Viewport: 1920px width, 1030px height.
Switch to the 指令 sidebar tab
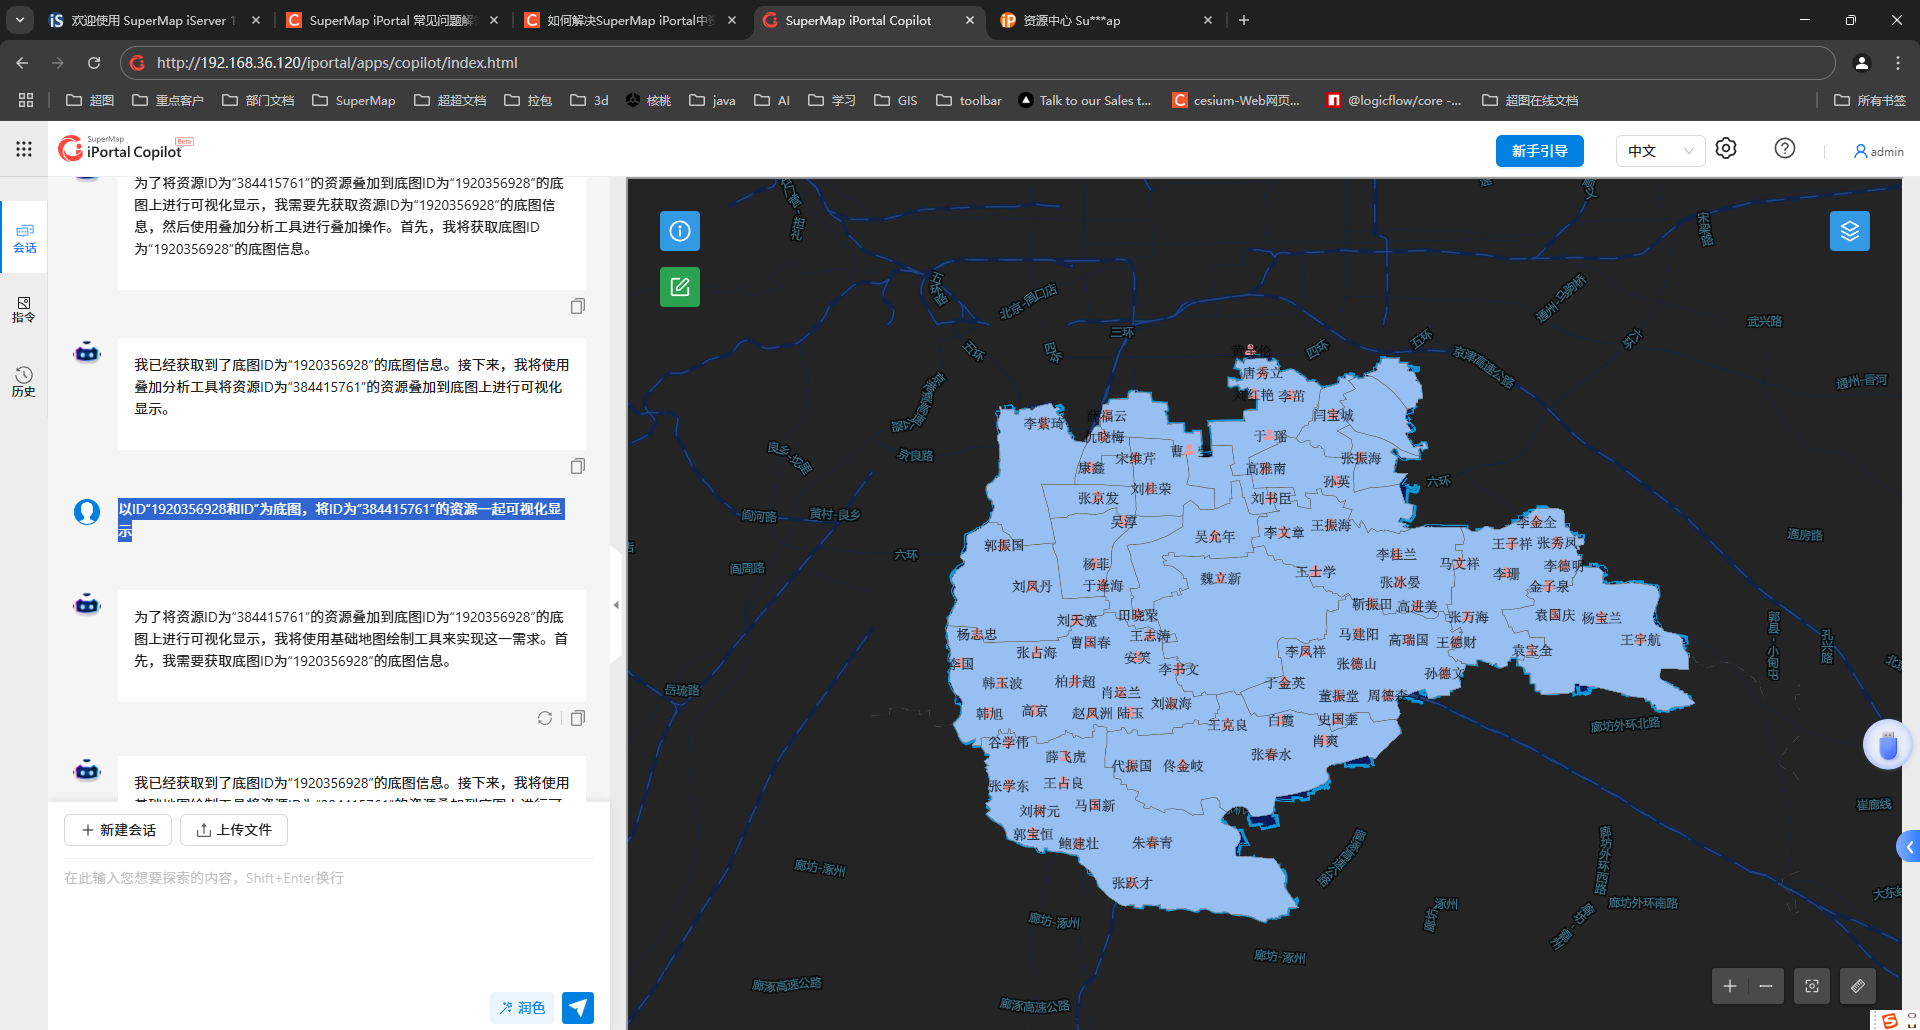24,309
